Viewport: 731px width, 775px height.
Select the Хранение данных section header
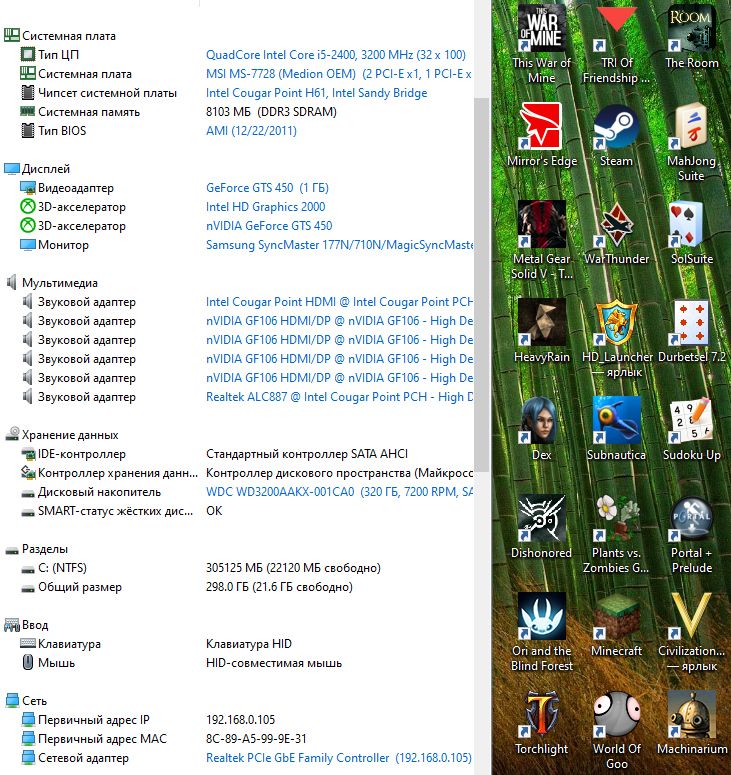click(x=61, y=435)
